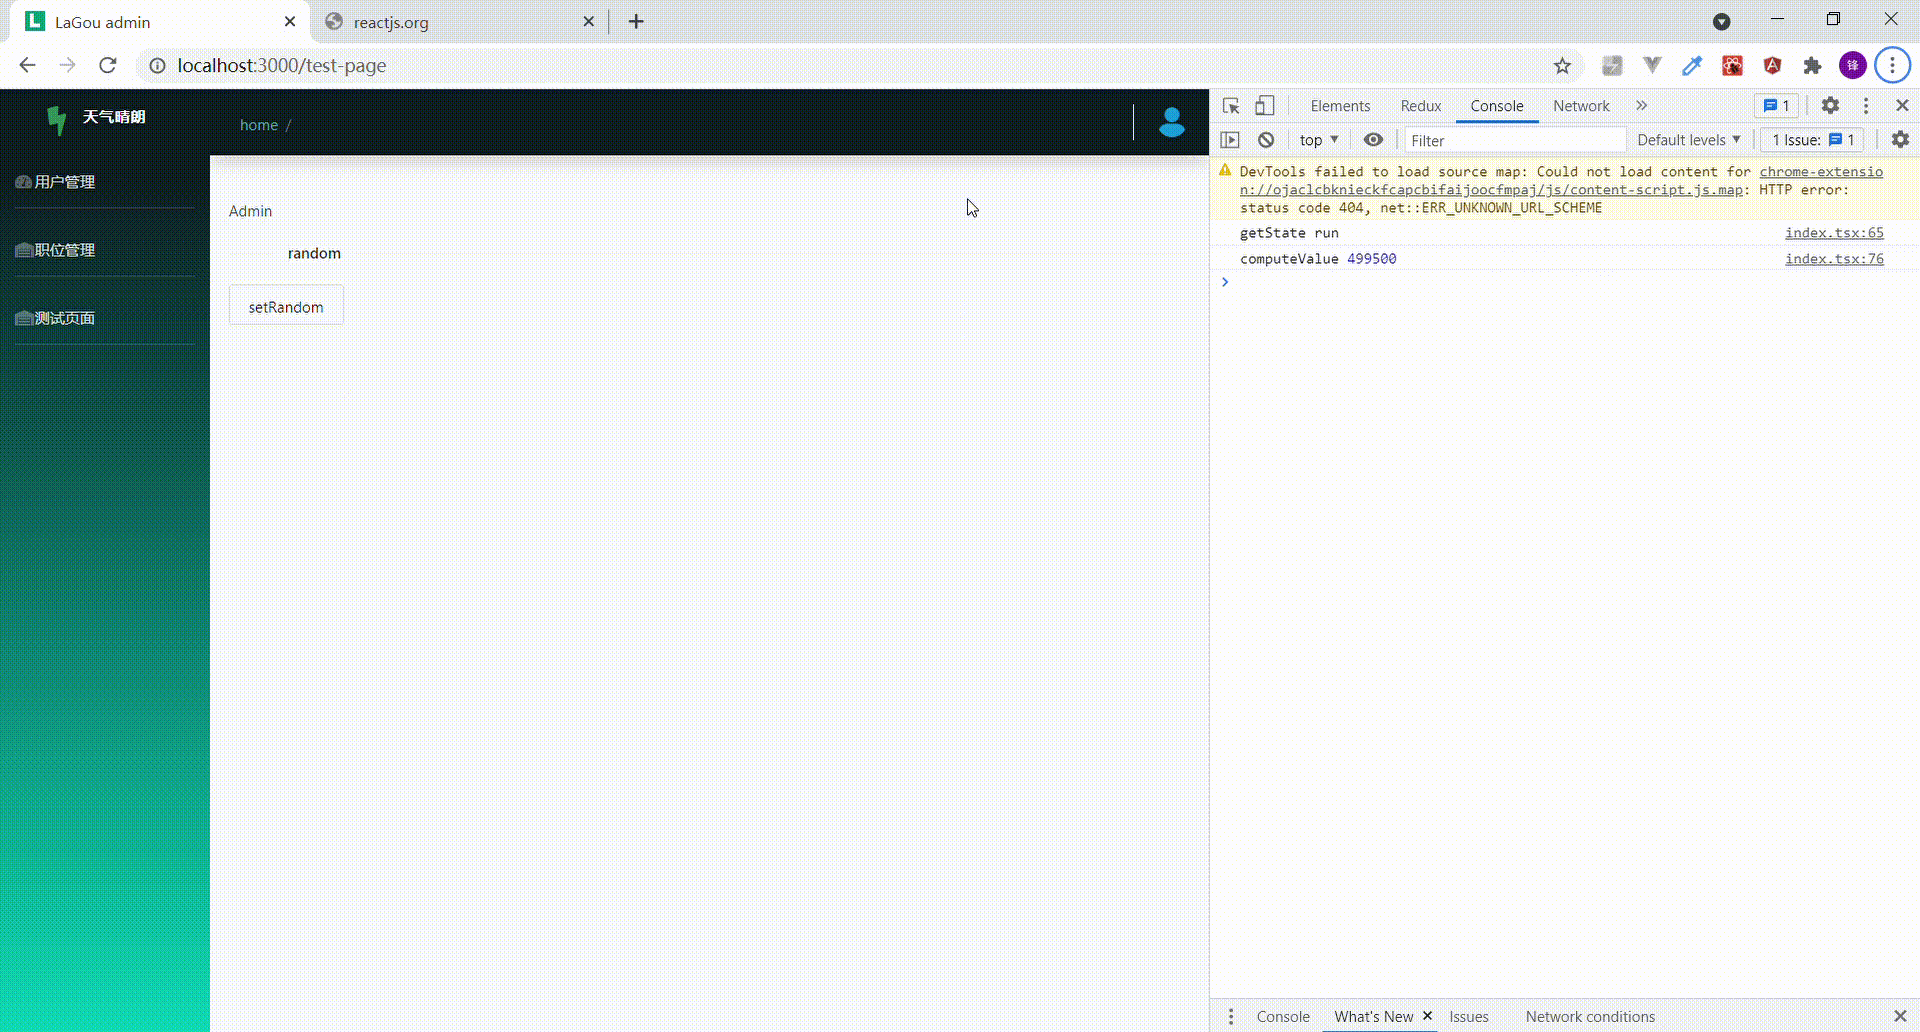Open the index.tsx:65 source link
Screen dimensions: 1920x1032
click(x=1834, y=233)
